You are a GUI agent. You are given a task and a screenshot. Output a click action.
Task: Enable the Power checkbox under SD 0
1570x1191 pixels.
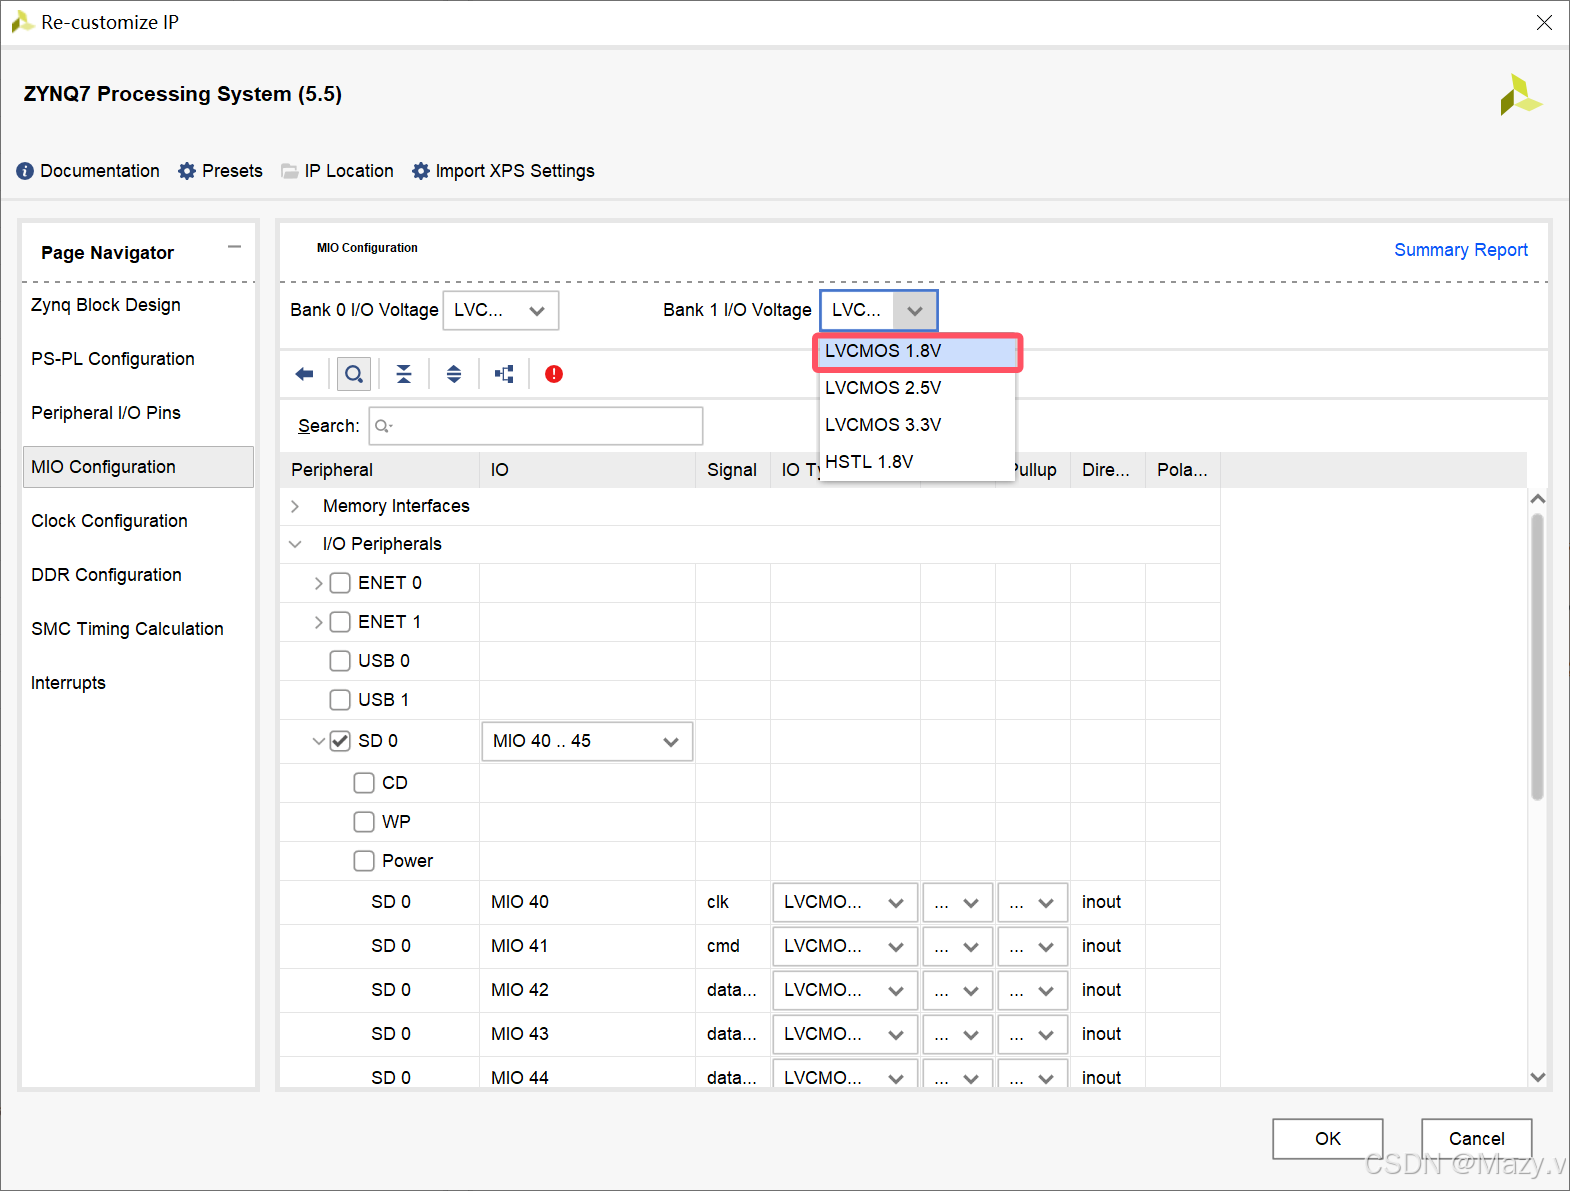[x=364, y=861]
